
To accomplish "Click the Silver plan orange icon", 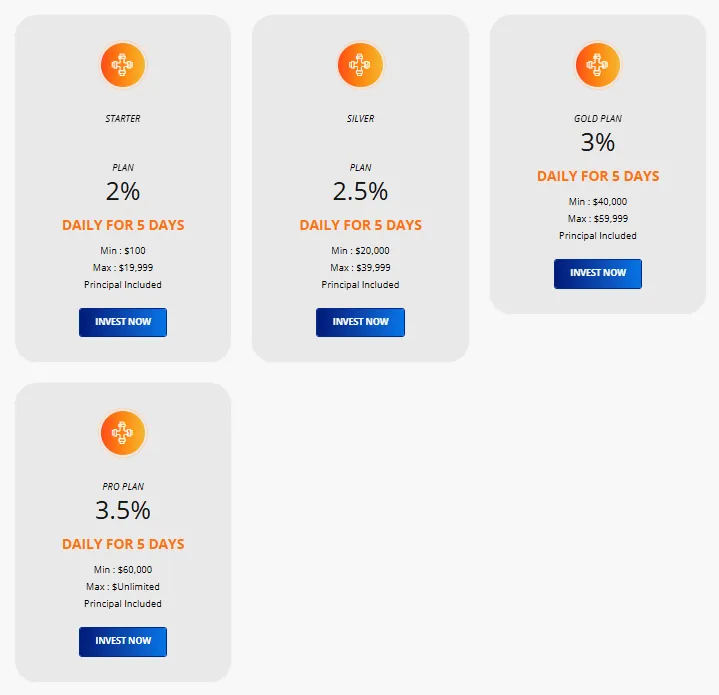I will click(360, 65).
